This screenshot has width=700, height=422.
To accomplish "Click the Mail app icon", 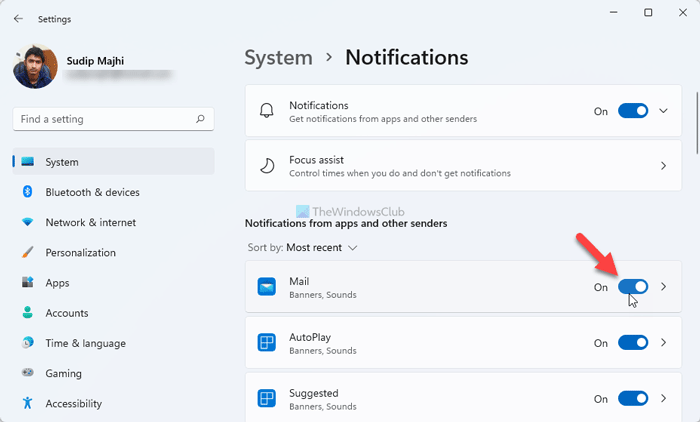I will pyautogui.click(x=267, y=287).
